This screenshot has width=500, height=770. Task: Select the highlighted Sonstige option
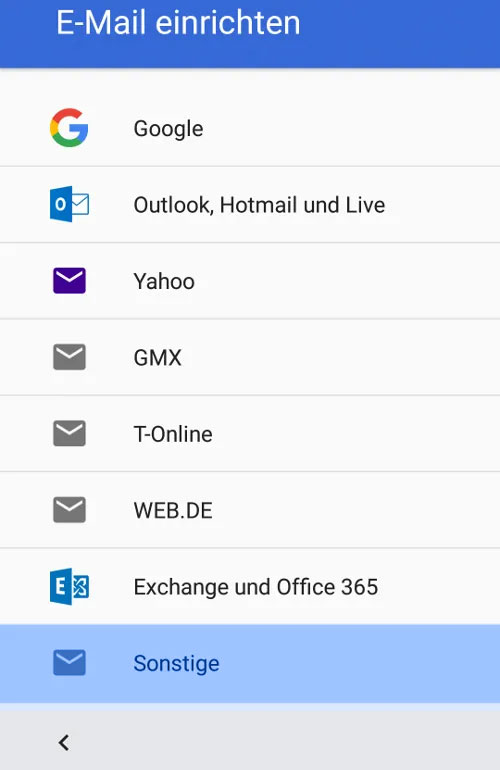click(x=250, y=663)
